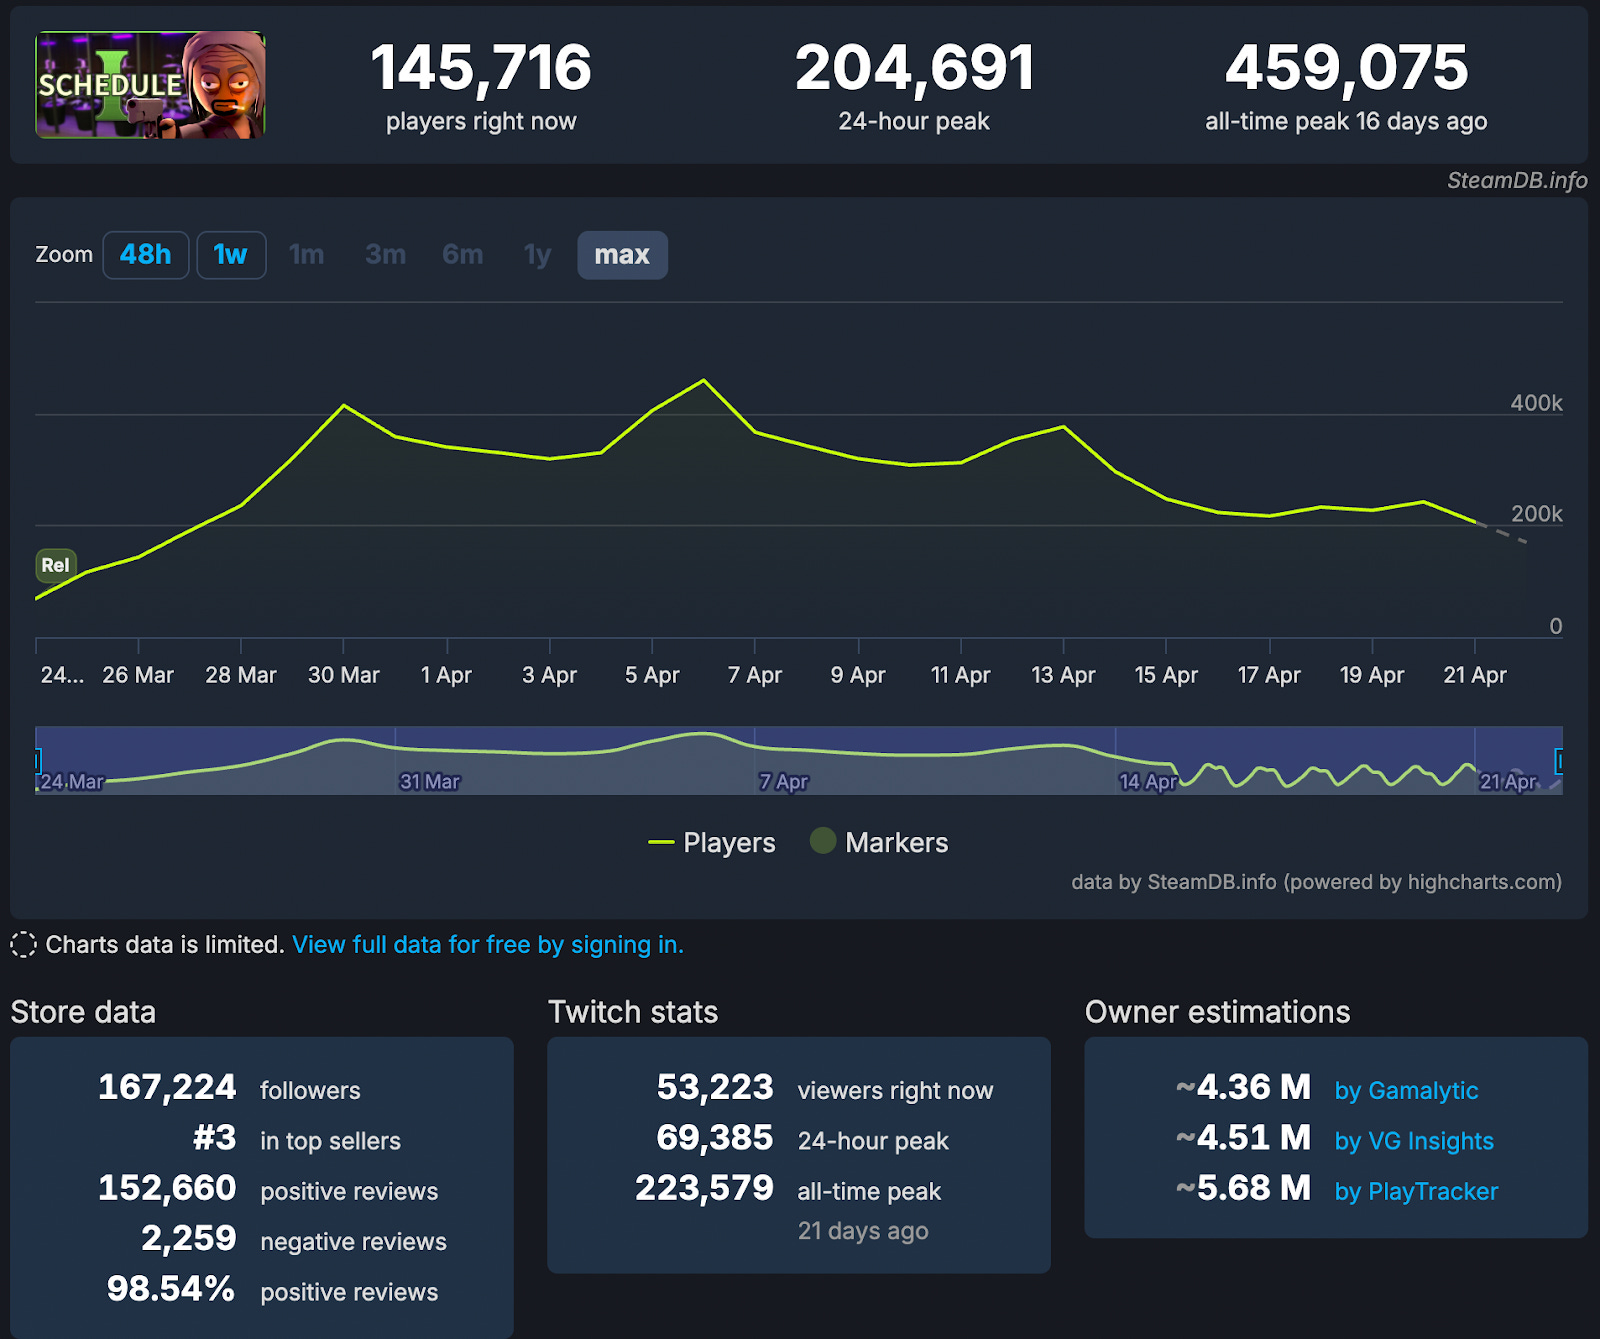Select the 1y zoom range
1600x1339 pixels.
tap(538, 255)
